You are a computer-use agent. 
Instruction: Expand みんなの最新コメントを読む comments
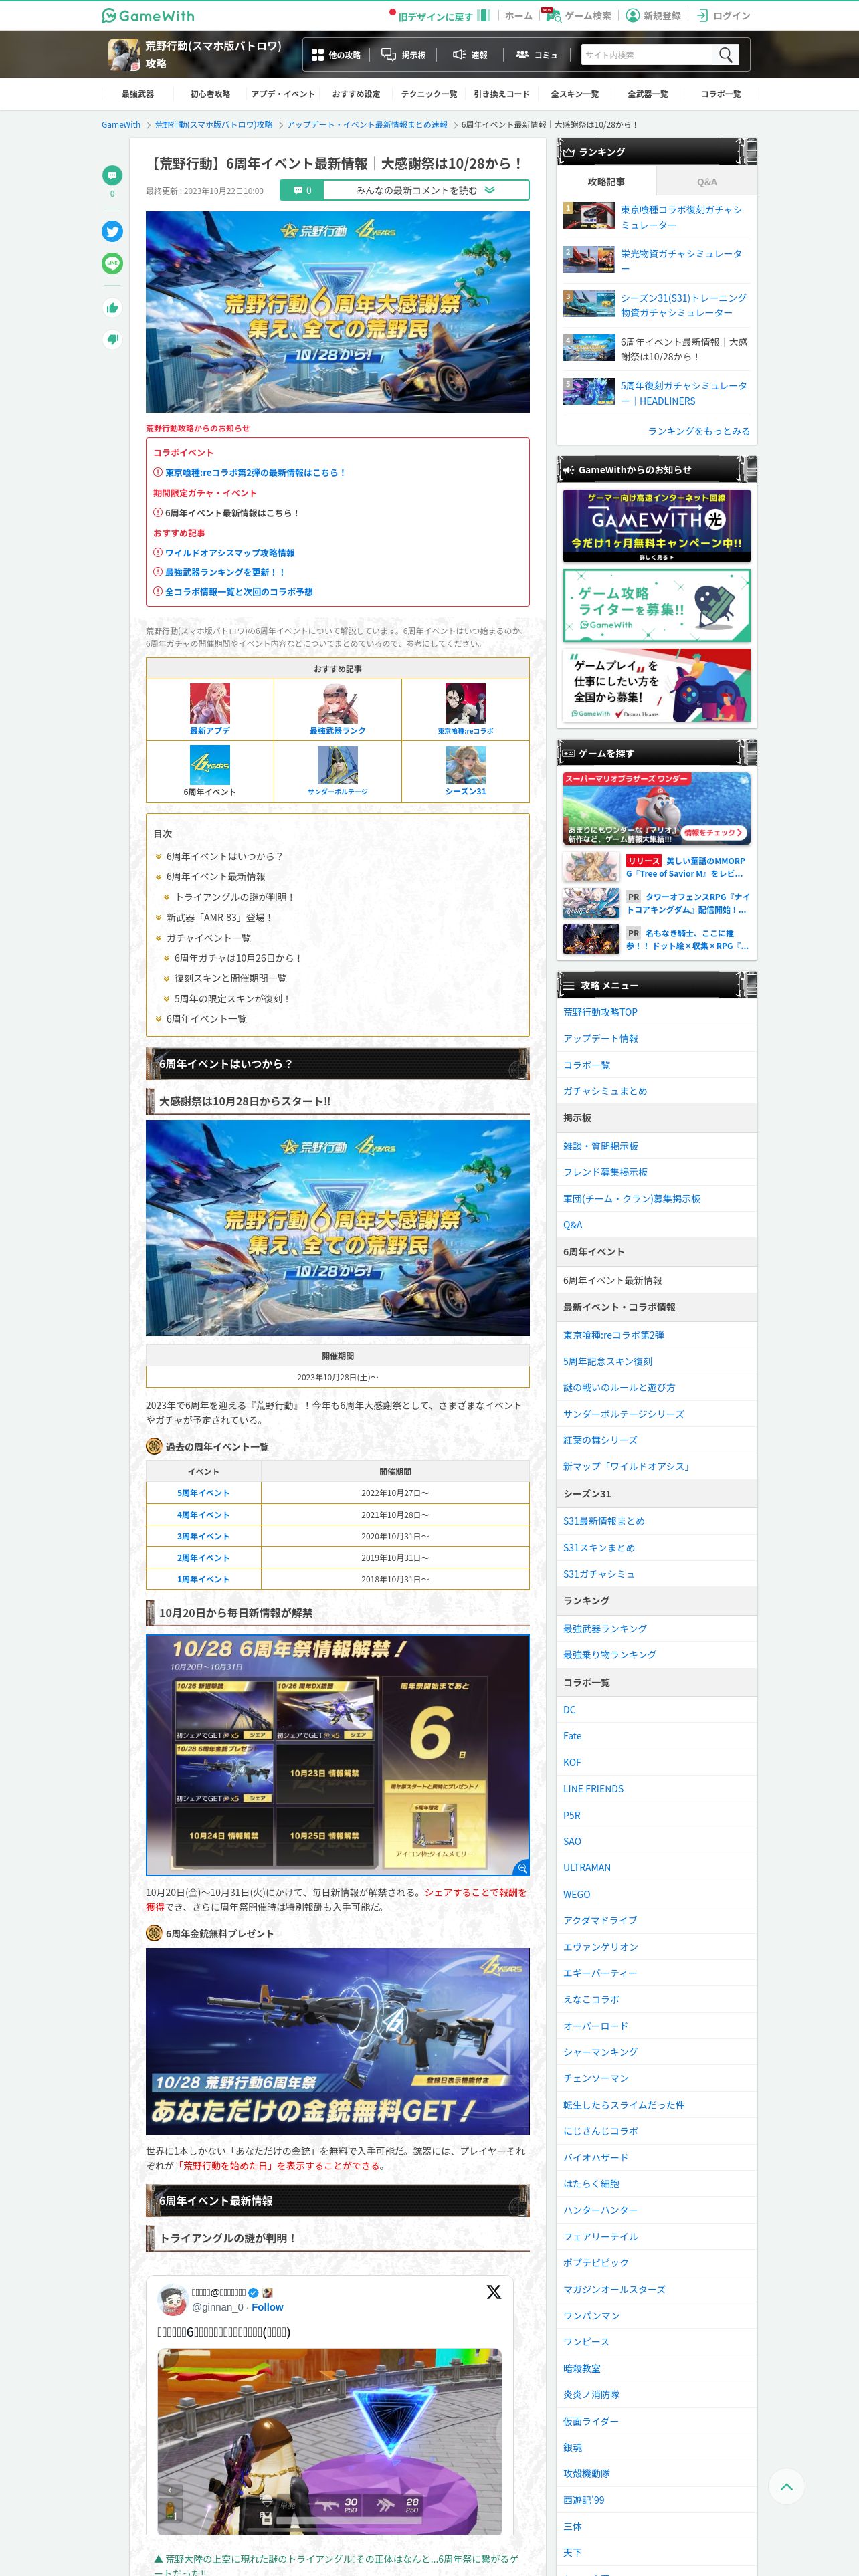(x=404, y=190)
